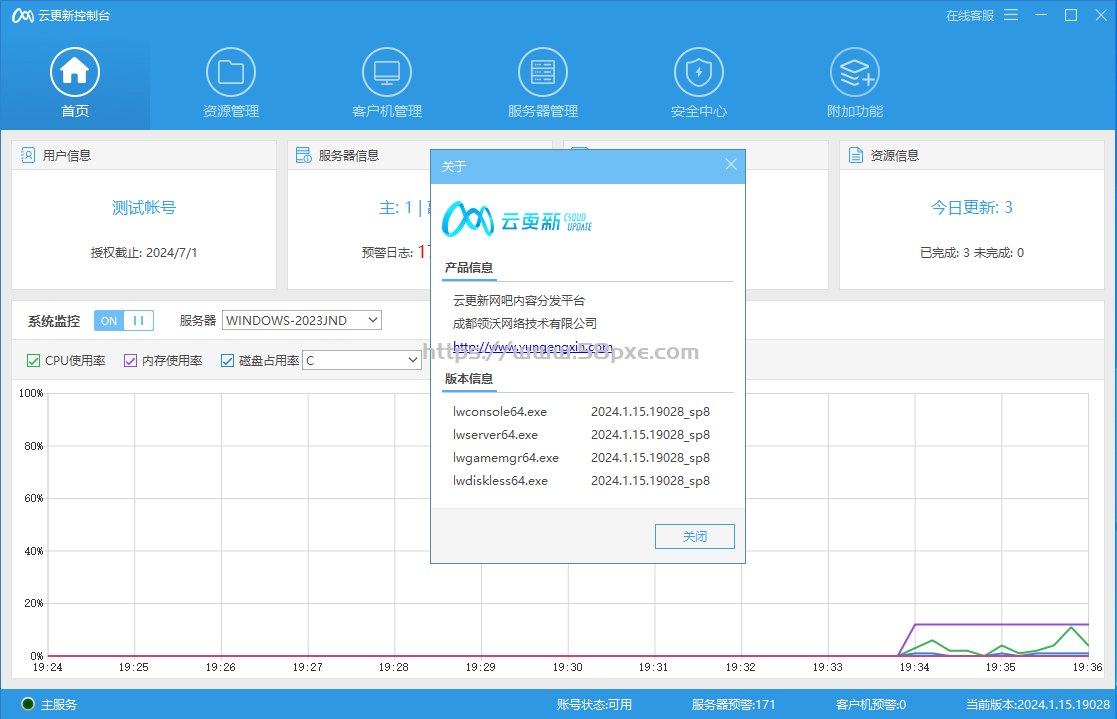Click 账号状态:可用 in status bar
This screenshot has height=719, width=1117.
(x=594, y=705)
